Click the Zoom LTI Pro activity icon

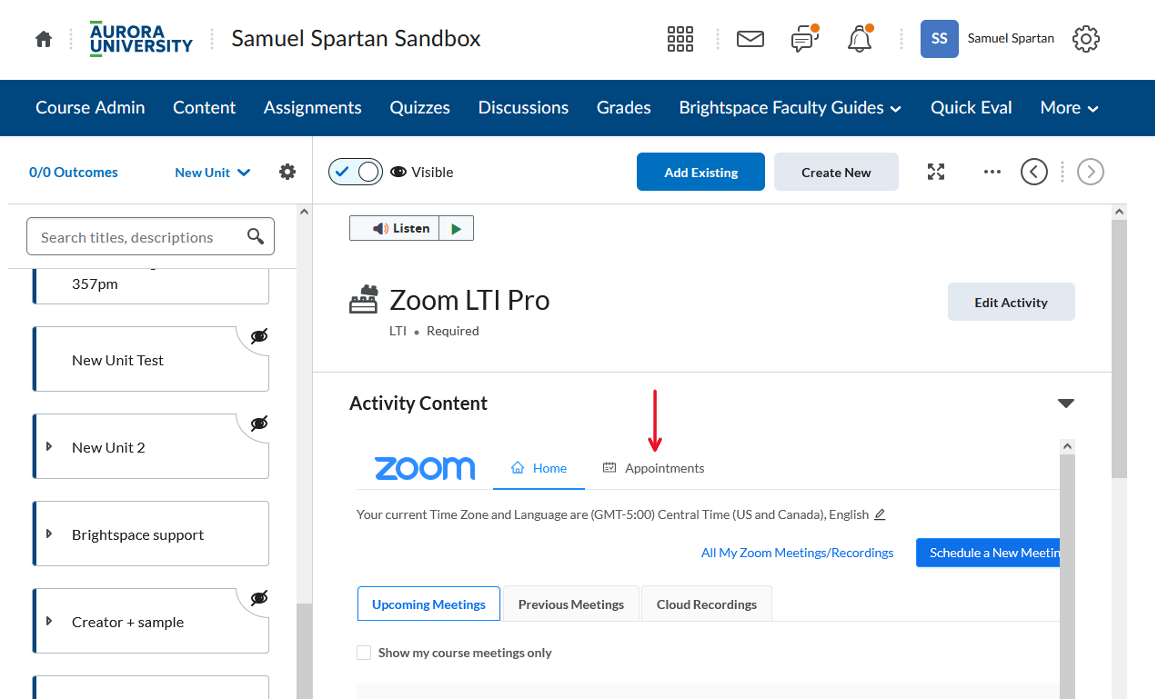click(363, 300)
